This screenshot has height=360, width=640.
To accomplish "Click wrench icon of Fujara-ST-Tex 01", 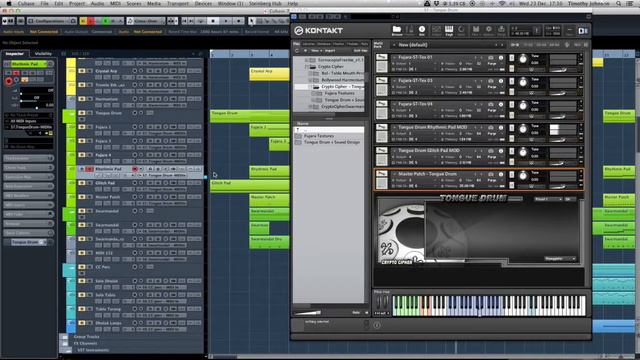I will [382, 57].
